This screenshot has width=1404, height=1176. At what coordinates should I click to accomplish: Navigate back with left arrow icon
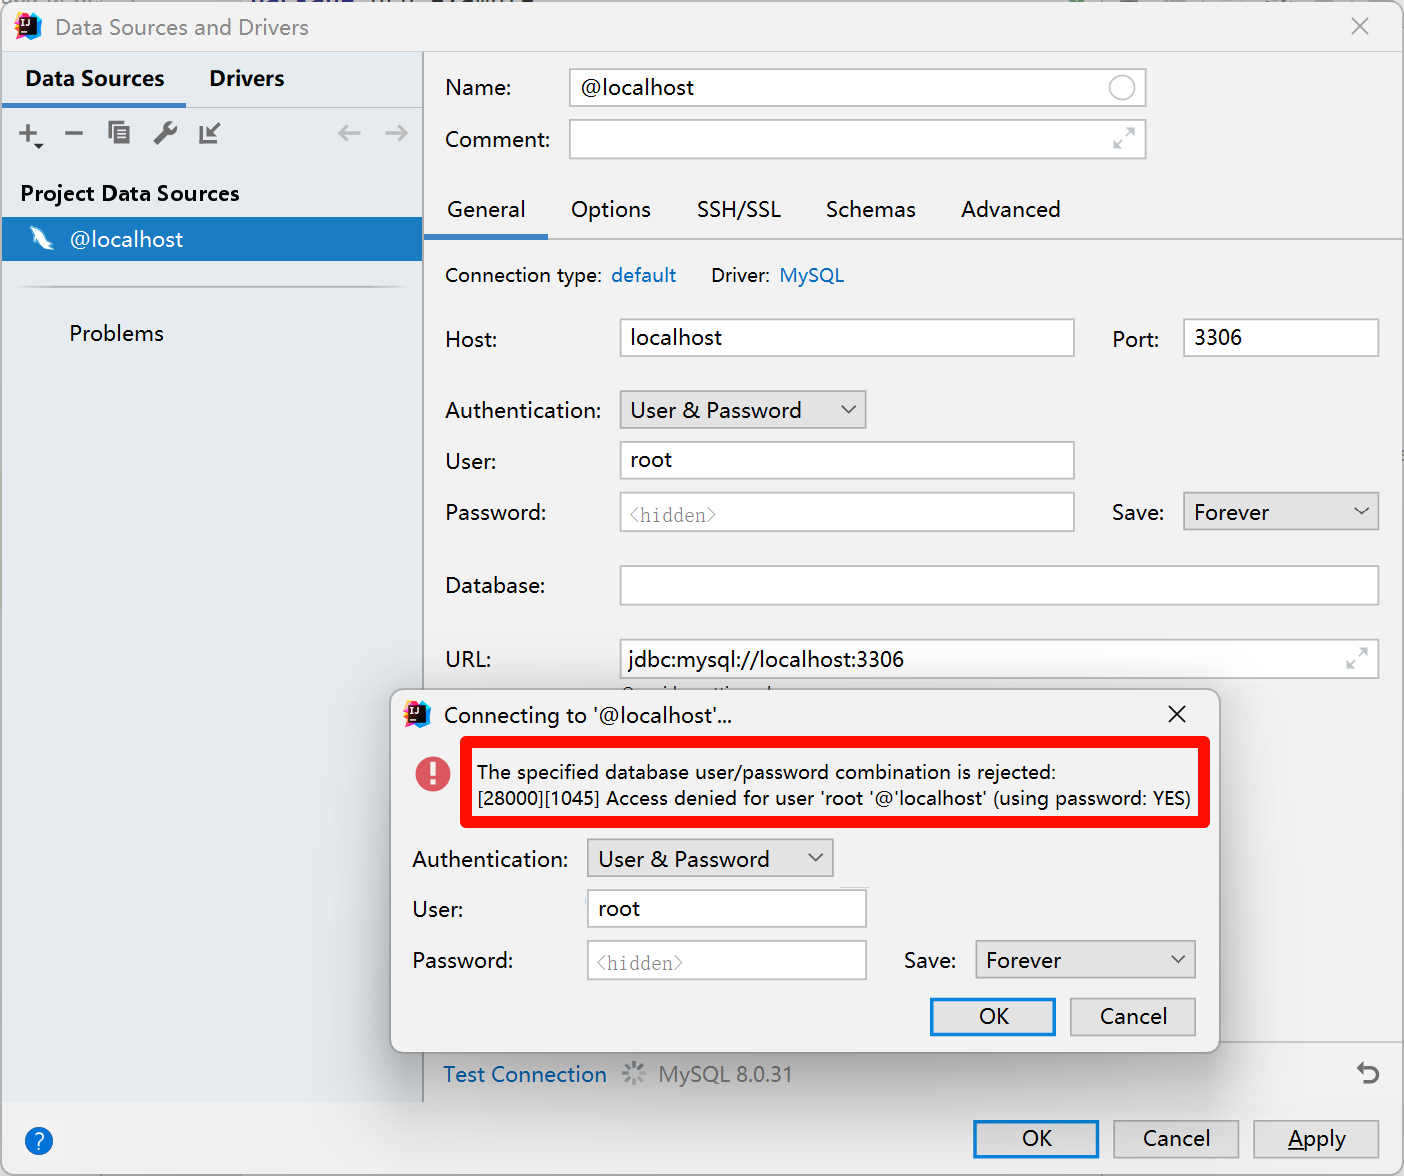click(349, 133)
